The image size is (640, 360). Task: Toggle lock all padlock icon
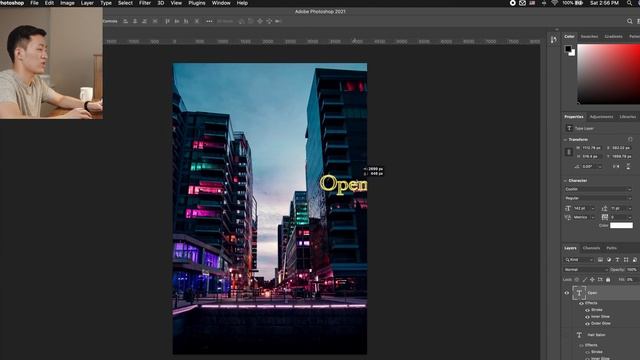[x=608, y=280]
